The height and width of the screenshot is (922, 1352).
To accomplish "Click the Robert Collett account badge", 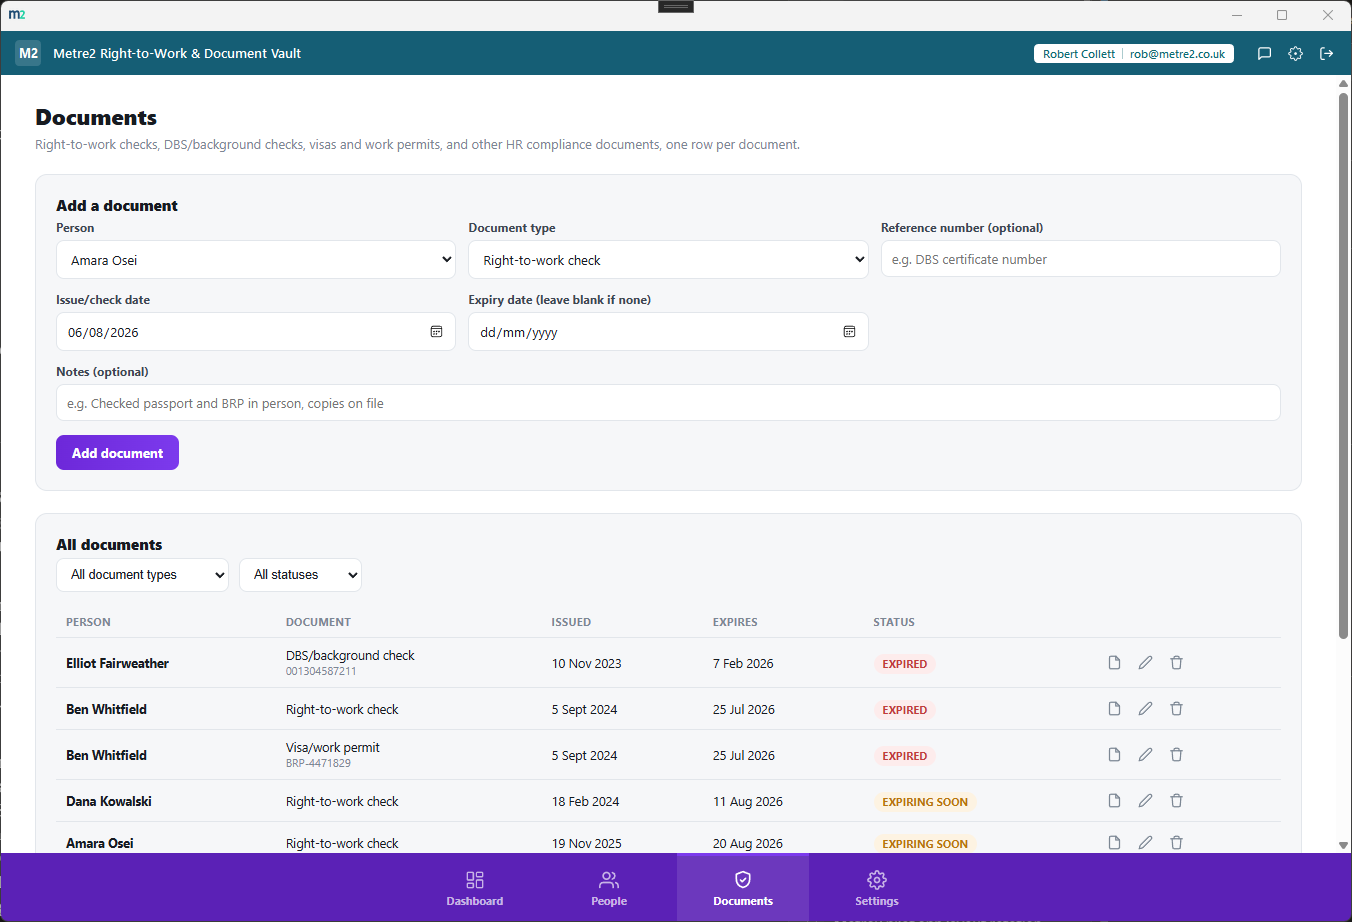I will pos(1134,54).
